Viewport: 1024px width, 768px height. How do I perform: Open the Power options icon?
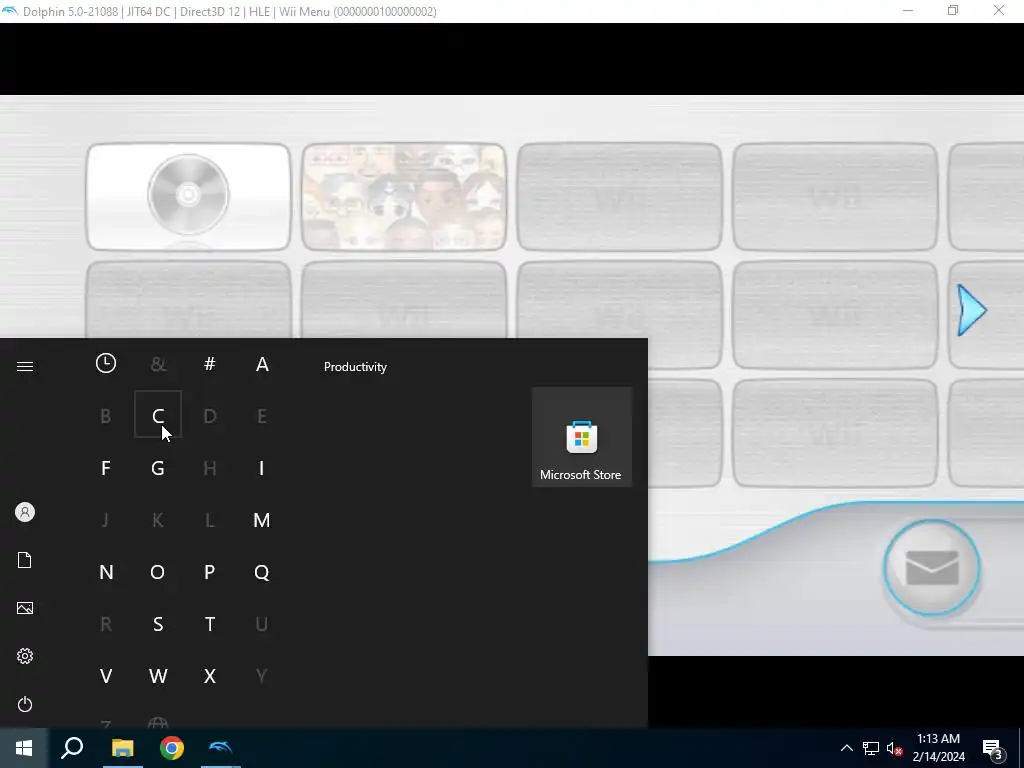click(x=25, y=704)
